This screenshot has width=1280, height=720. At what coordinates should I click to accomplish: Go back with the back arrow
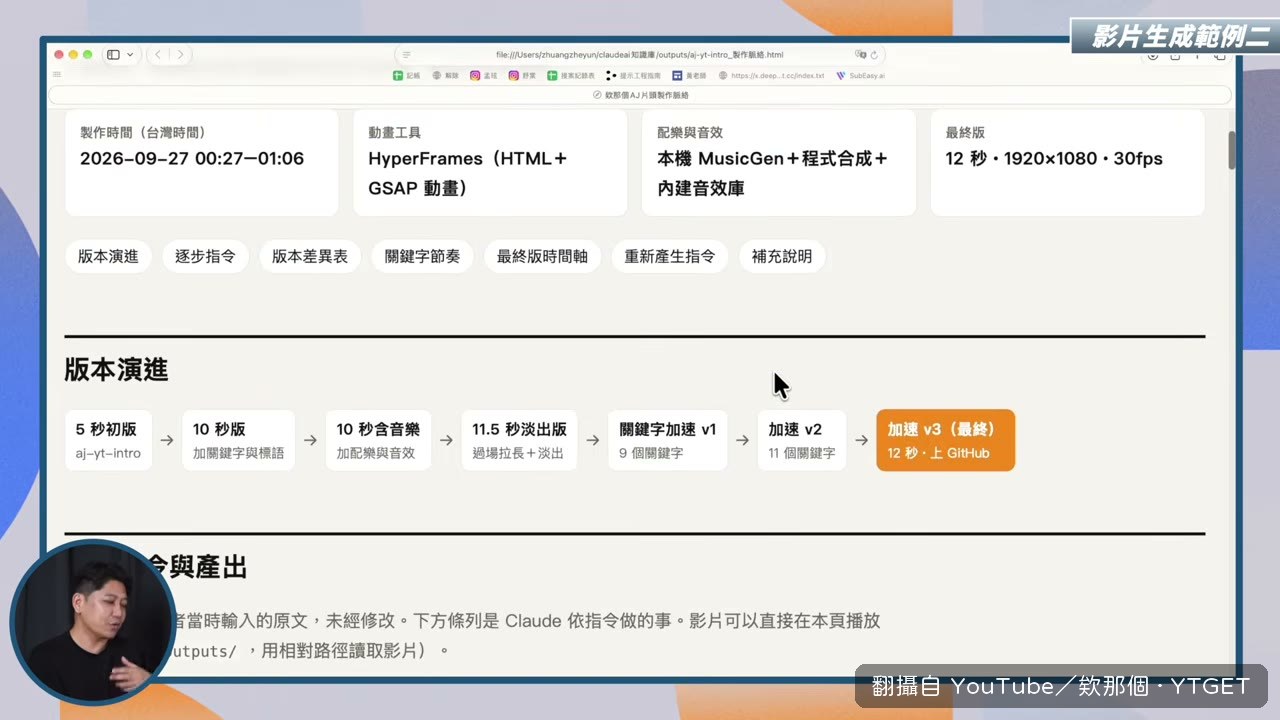coord(158,55)
